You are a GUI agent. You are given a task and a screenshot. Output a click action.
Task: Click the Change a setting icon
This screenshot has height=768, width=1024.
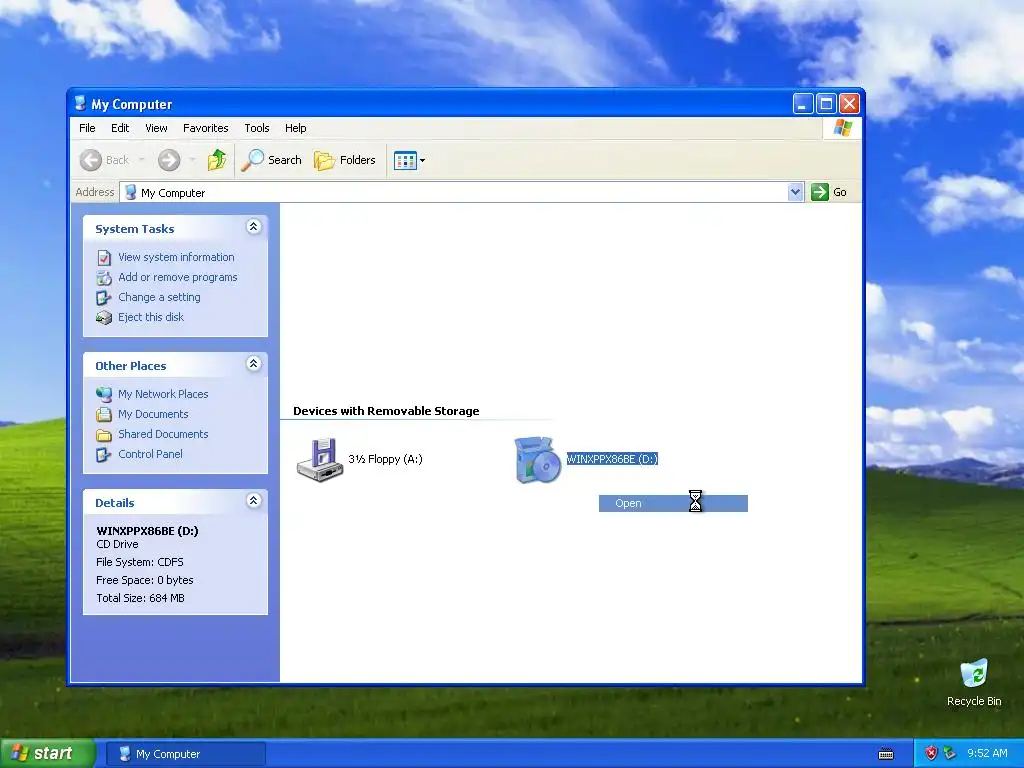click(x=104, y=298)
